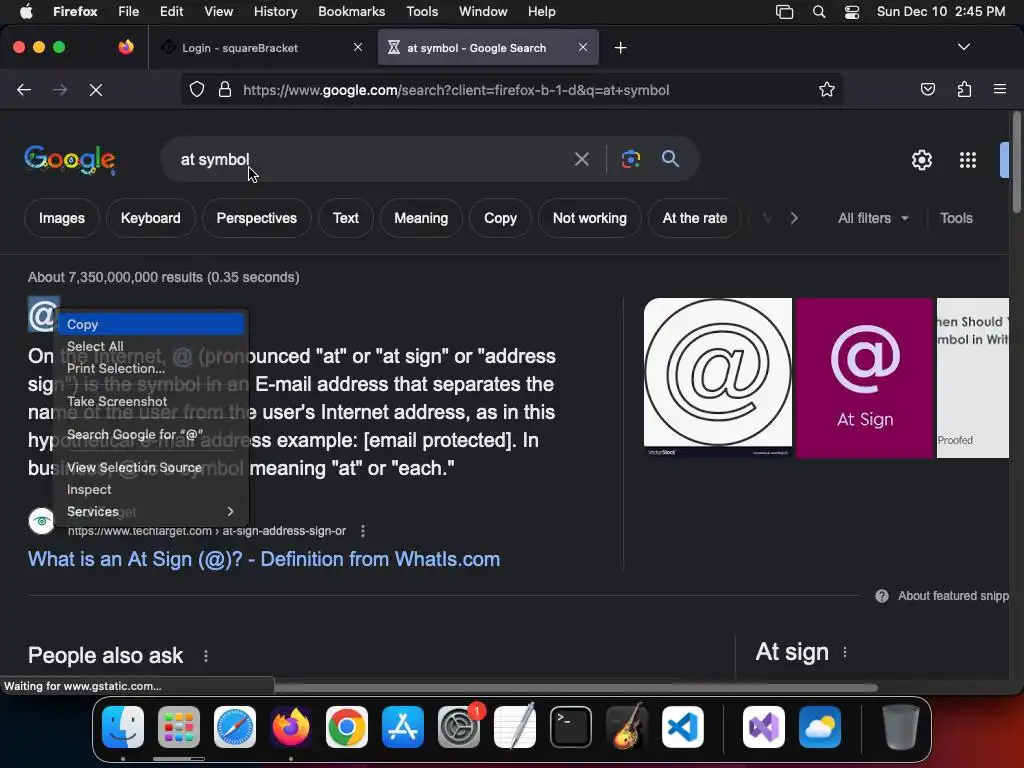Screen dimensions: 1024x768
Task: Choose Take Screenshot in context menu
Action: (151, 402)
